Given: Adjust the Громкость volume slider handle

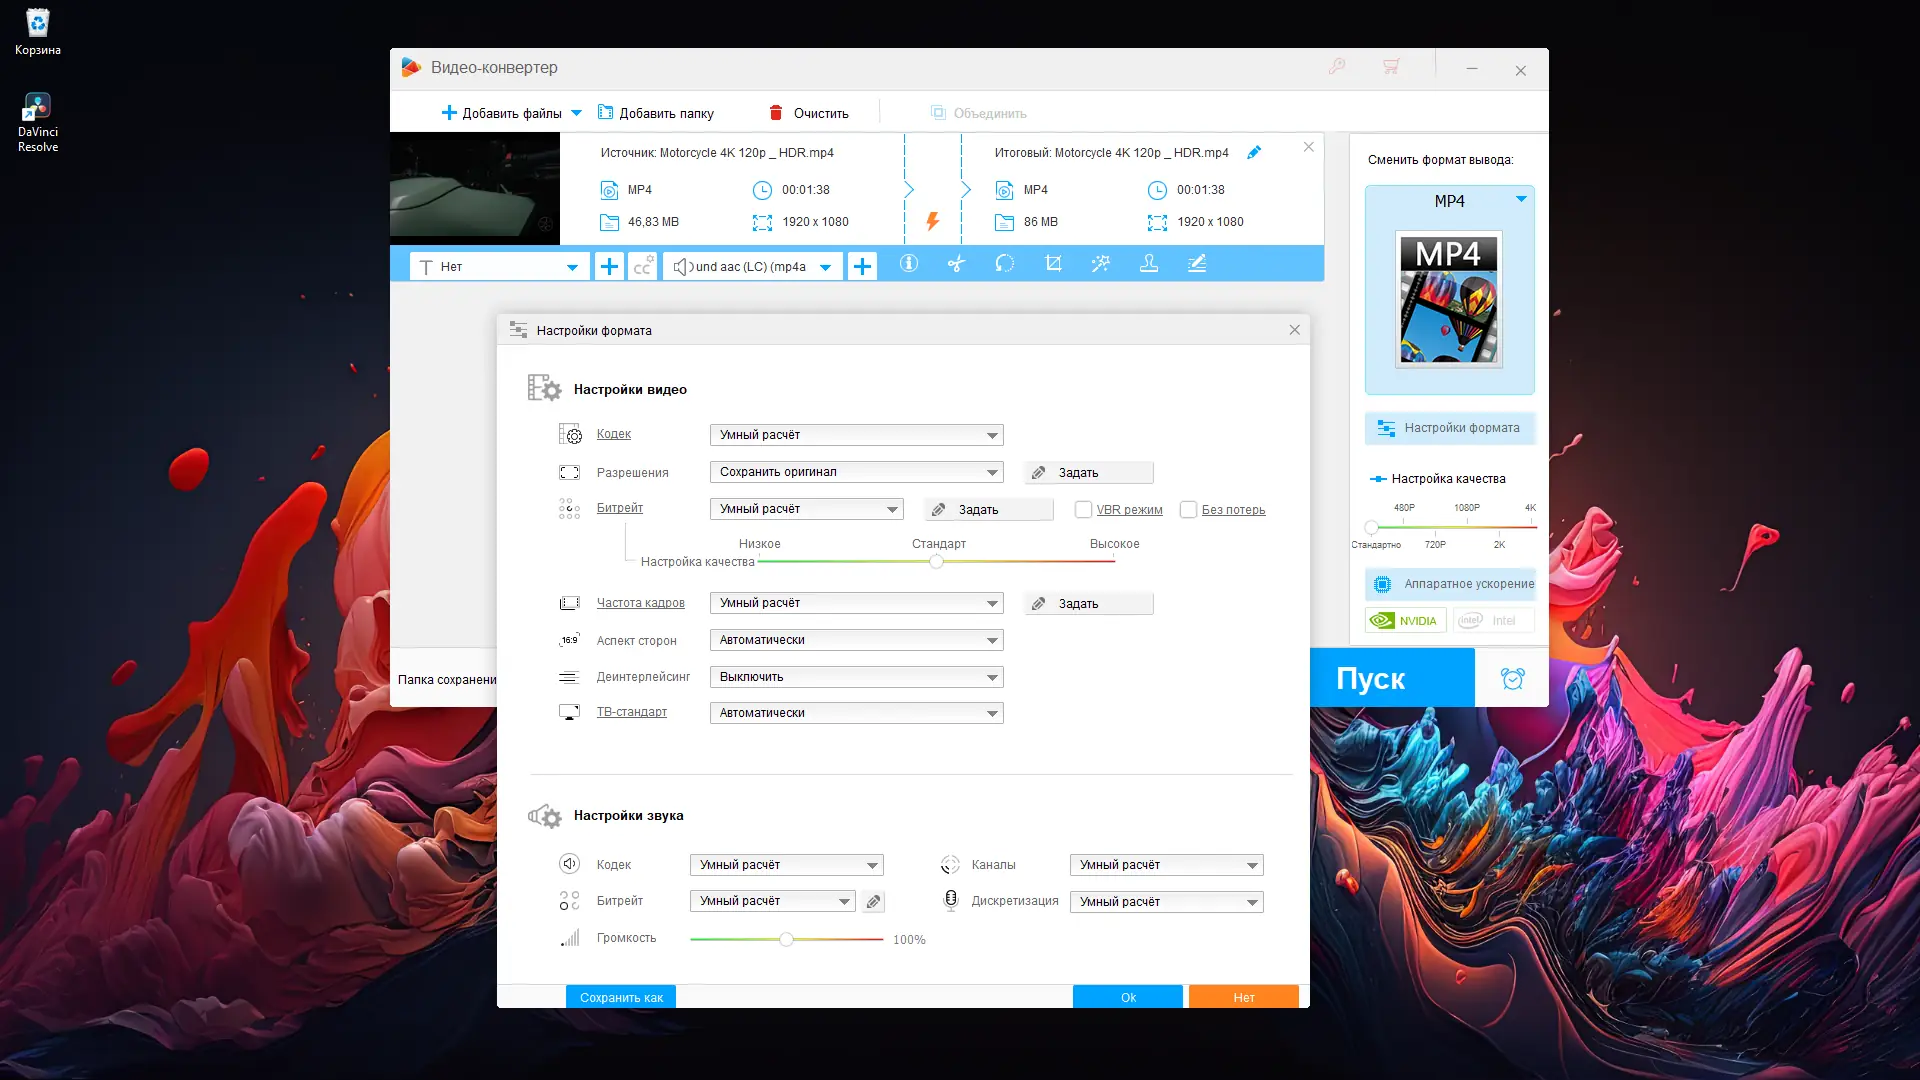Looking at the screenshot, I should point(786,939).
